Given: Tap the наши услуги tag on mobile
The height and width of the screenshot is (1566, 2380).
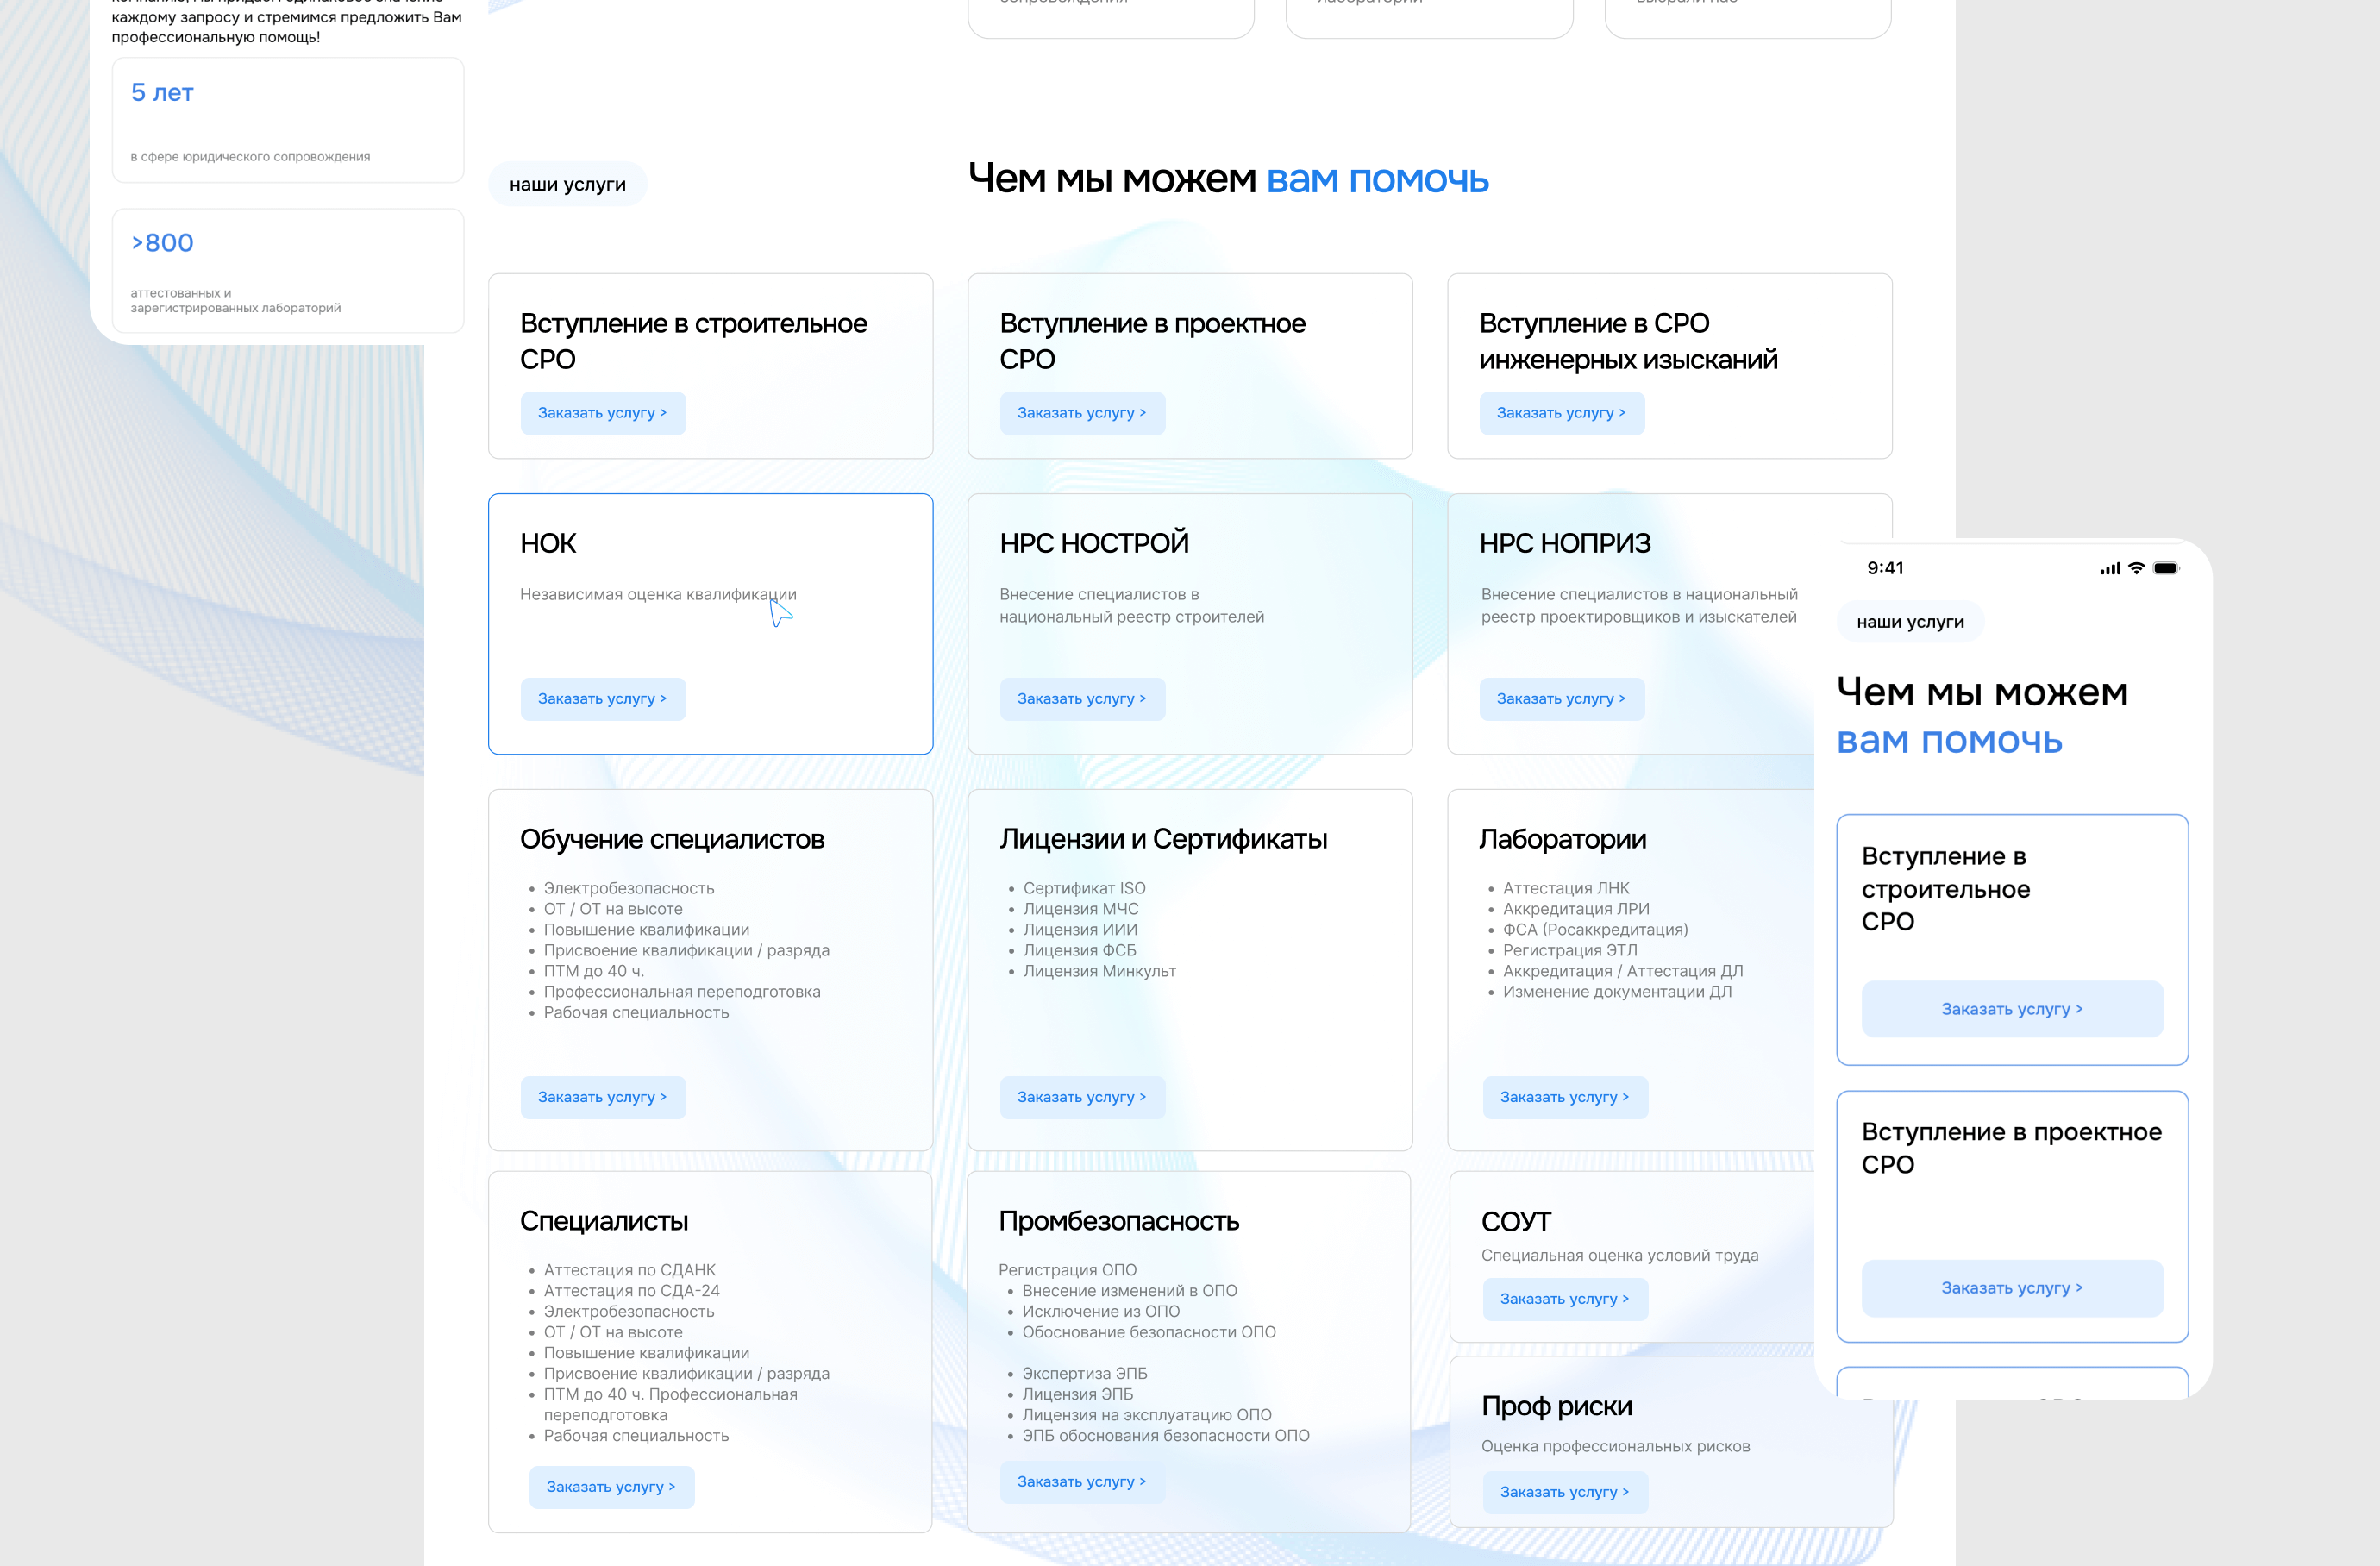Looking at the screenshot, I should click(1909, 622).
